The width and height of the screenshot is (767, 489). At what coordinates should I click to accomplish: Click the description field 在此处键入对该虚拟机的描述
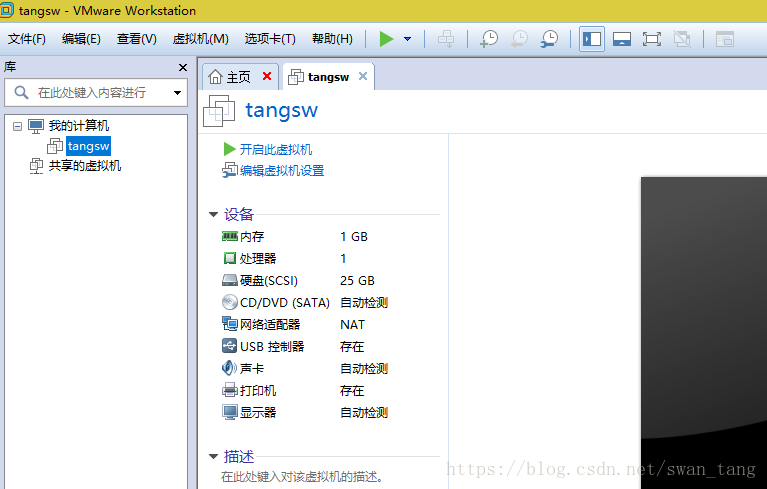[301, 476]
